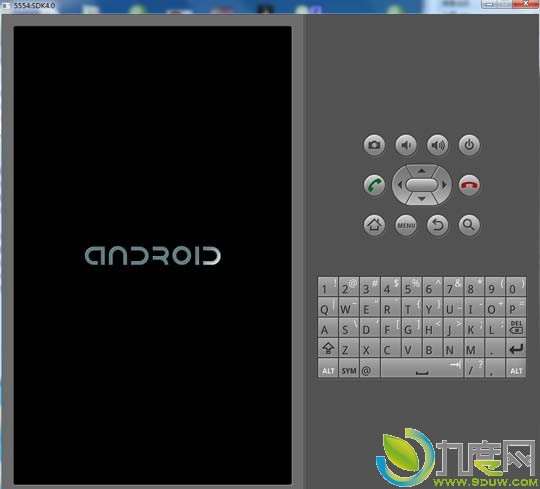Lower volume with volume down button

click(x=406, y=145)
